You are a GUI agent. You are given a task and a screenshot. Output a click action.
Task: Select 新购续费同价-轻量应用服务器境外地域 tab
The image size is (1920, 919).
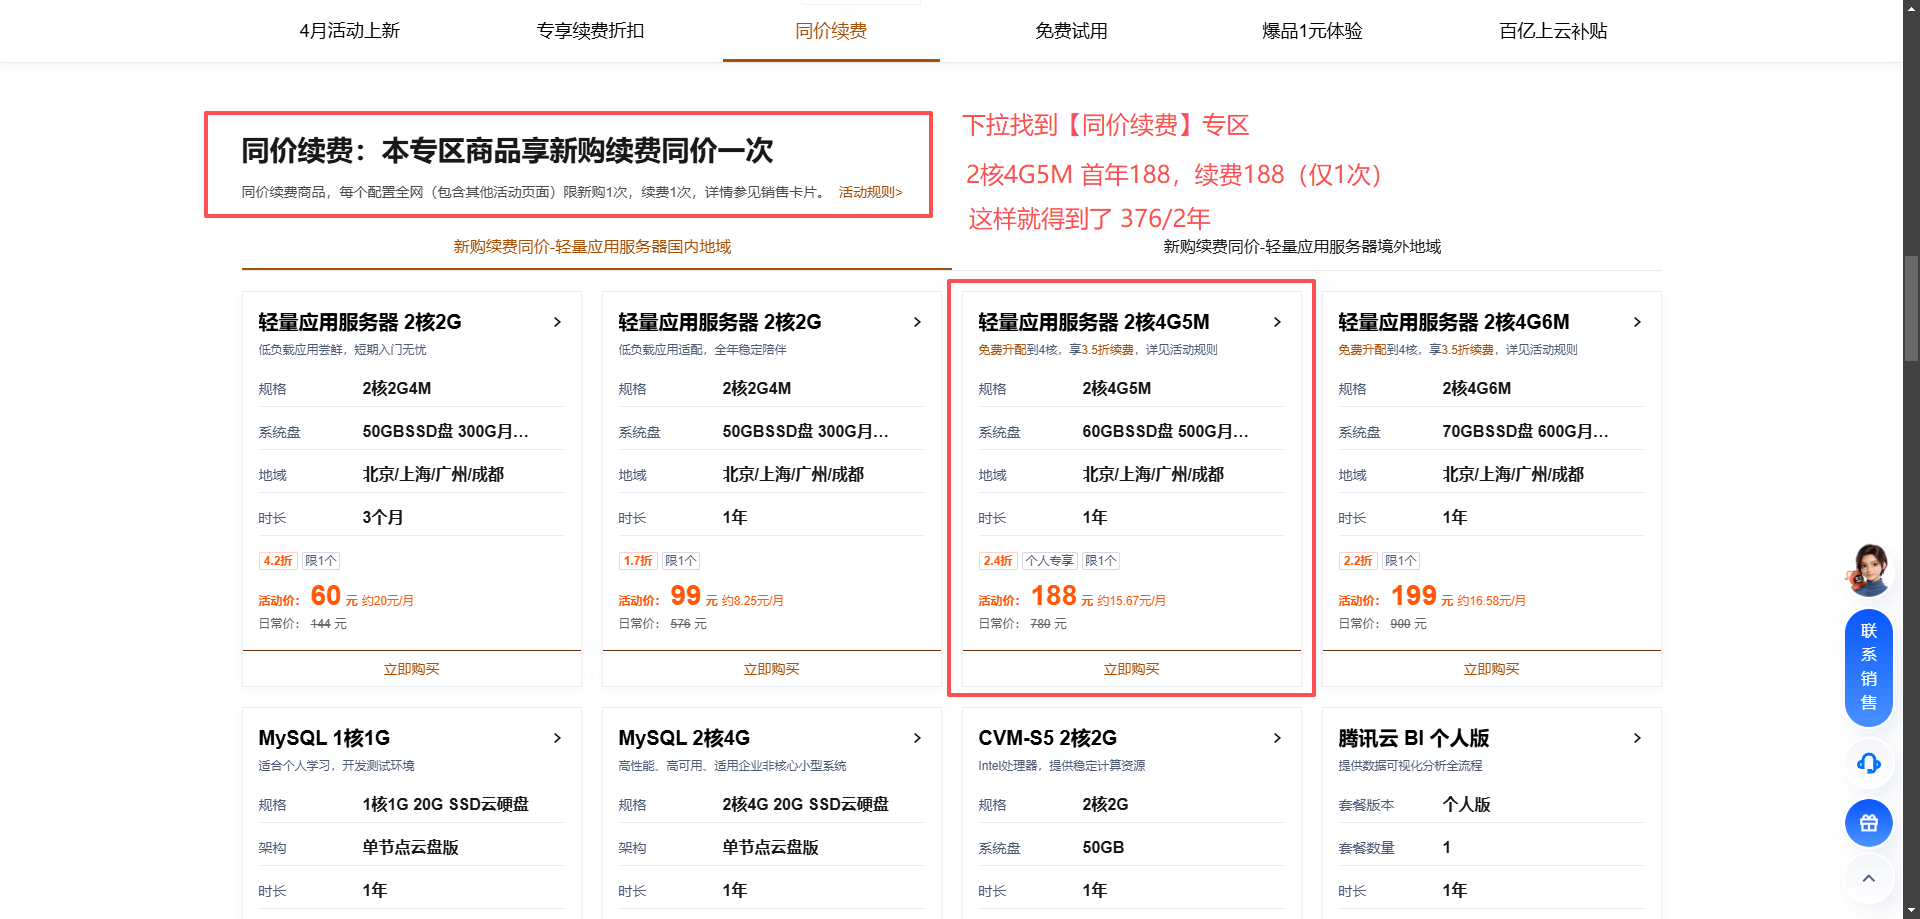(1302, 247)
